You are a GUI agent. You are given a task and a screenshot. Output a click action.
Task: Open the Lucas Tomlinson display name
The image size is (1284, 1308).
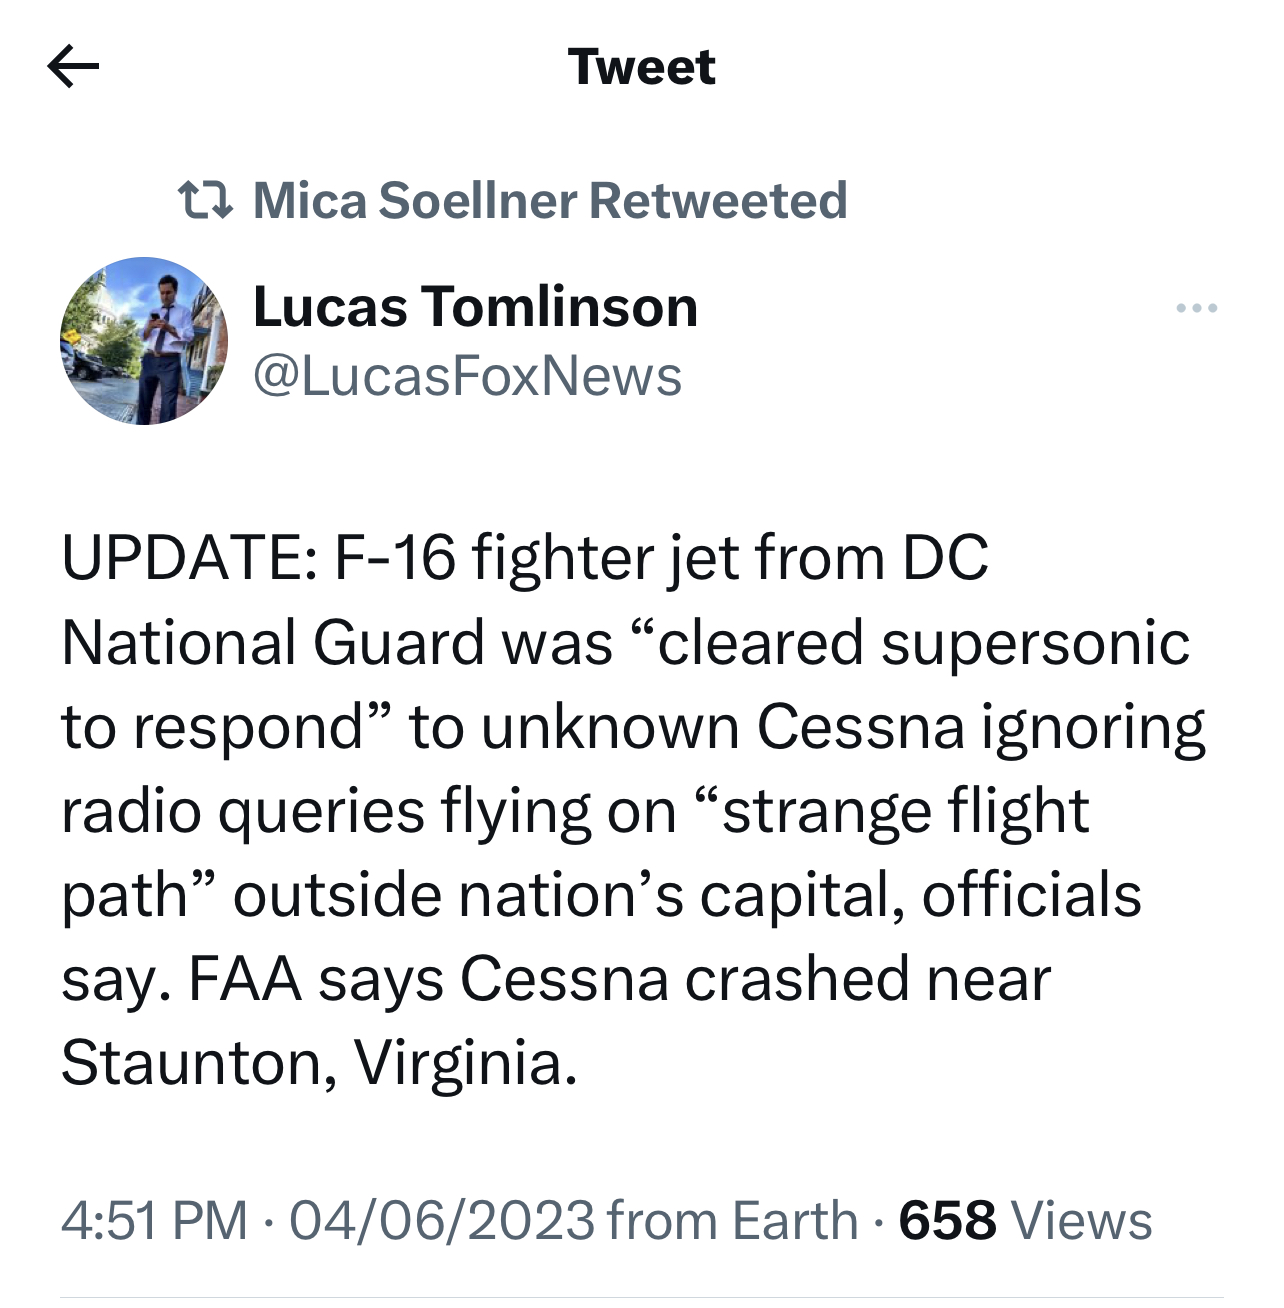tap(475, 306)
